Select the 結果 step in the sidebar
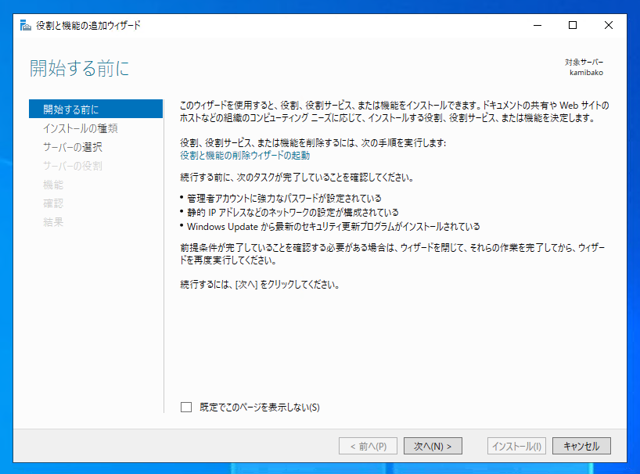Viewport: 640px width, 474px height. pyautogui.click(x=53, y=222)
